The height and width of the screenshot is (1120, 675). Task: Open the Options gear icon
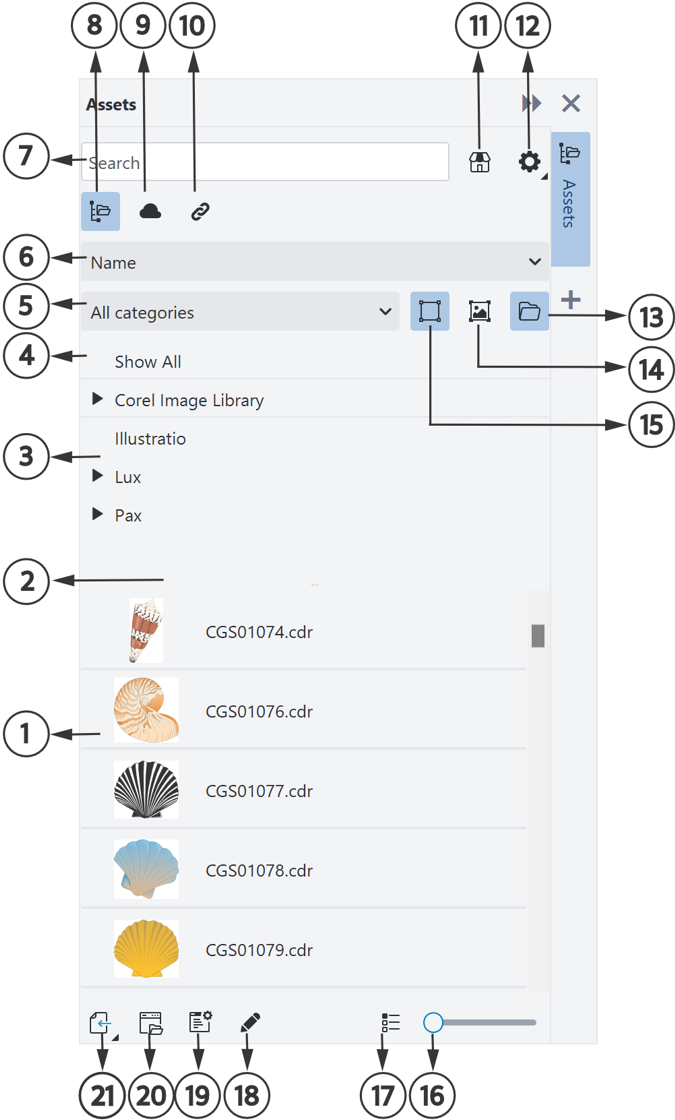(529, 162)
